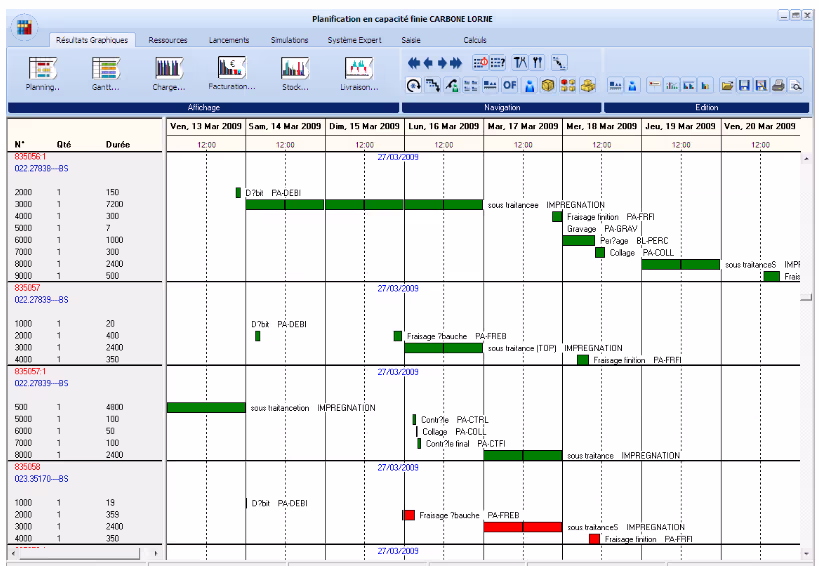
Task: Open the Ressources tab
Action: click(168, 40)
